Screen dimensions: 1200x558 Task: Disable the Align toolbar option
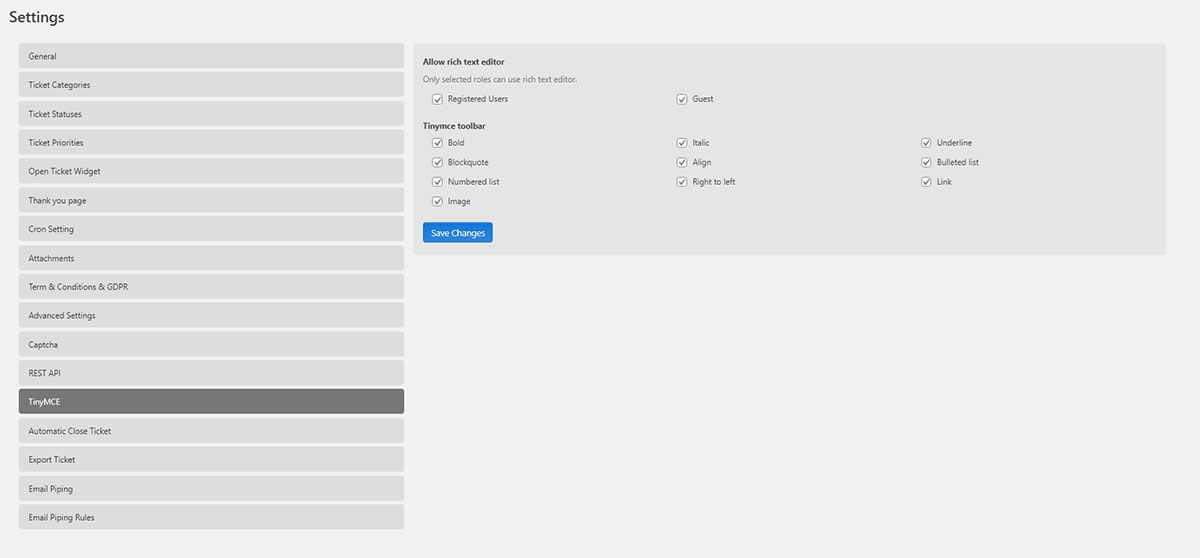click(x=682, y=162)
